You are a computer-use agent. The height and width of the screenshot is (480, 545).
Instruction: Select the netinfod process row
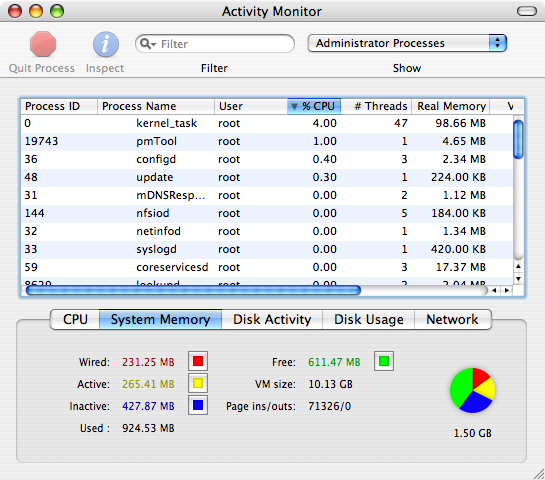point(267,231)
